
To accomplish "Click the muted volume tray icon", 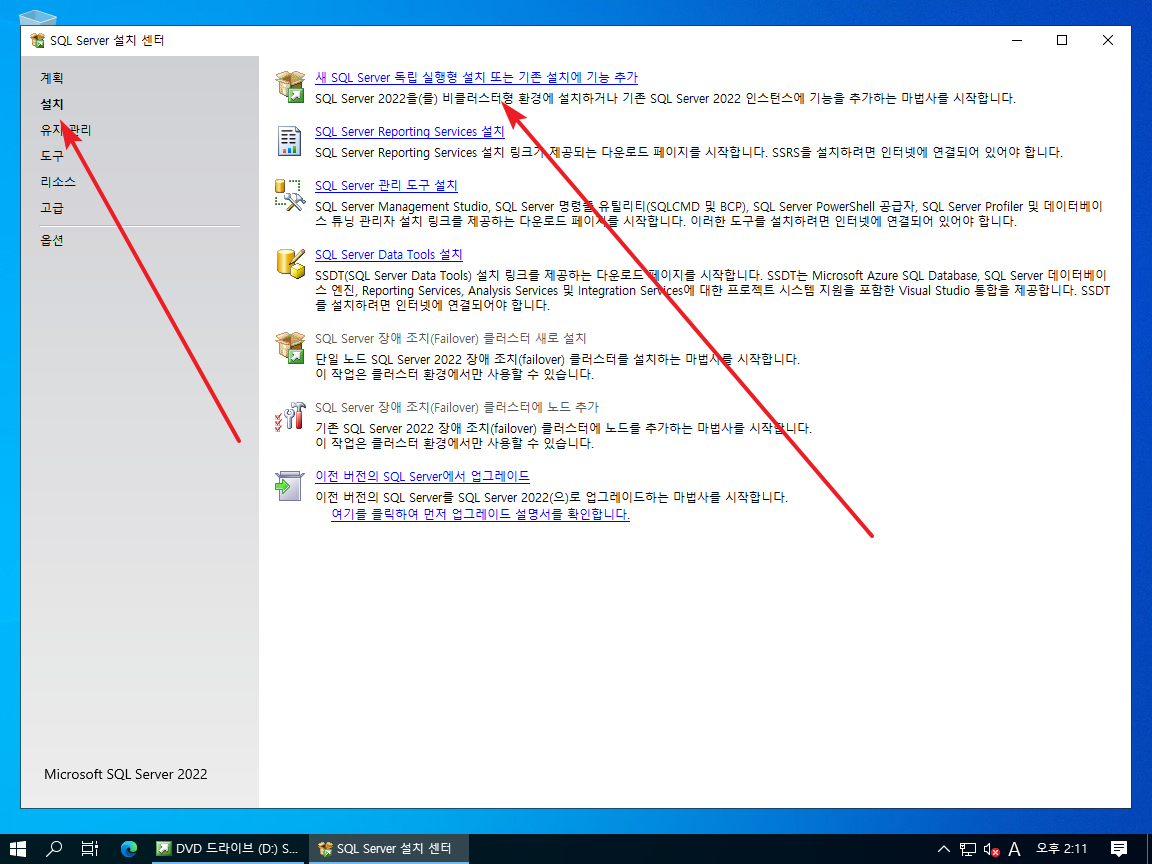I will pyautogui.click(x=991, y=849).
